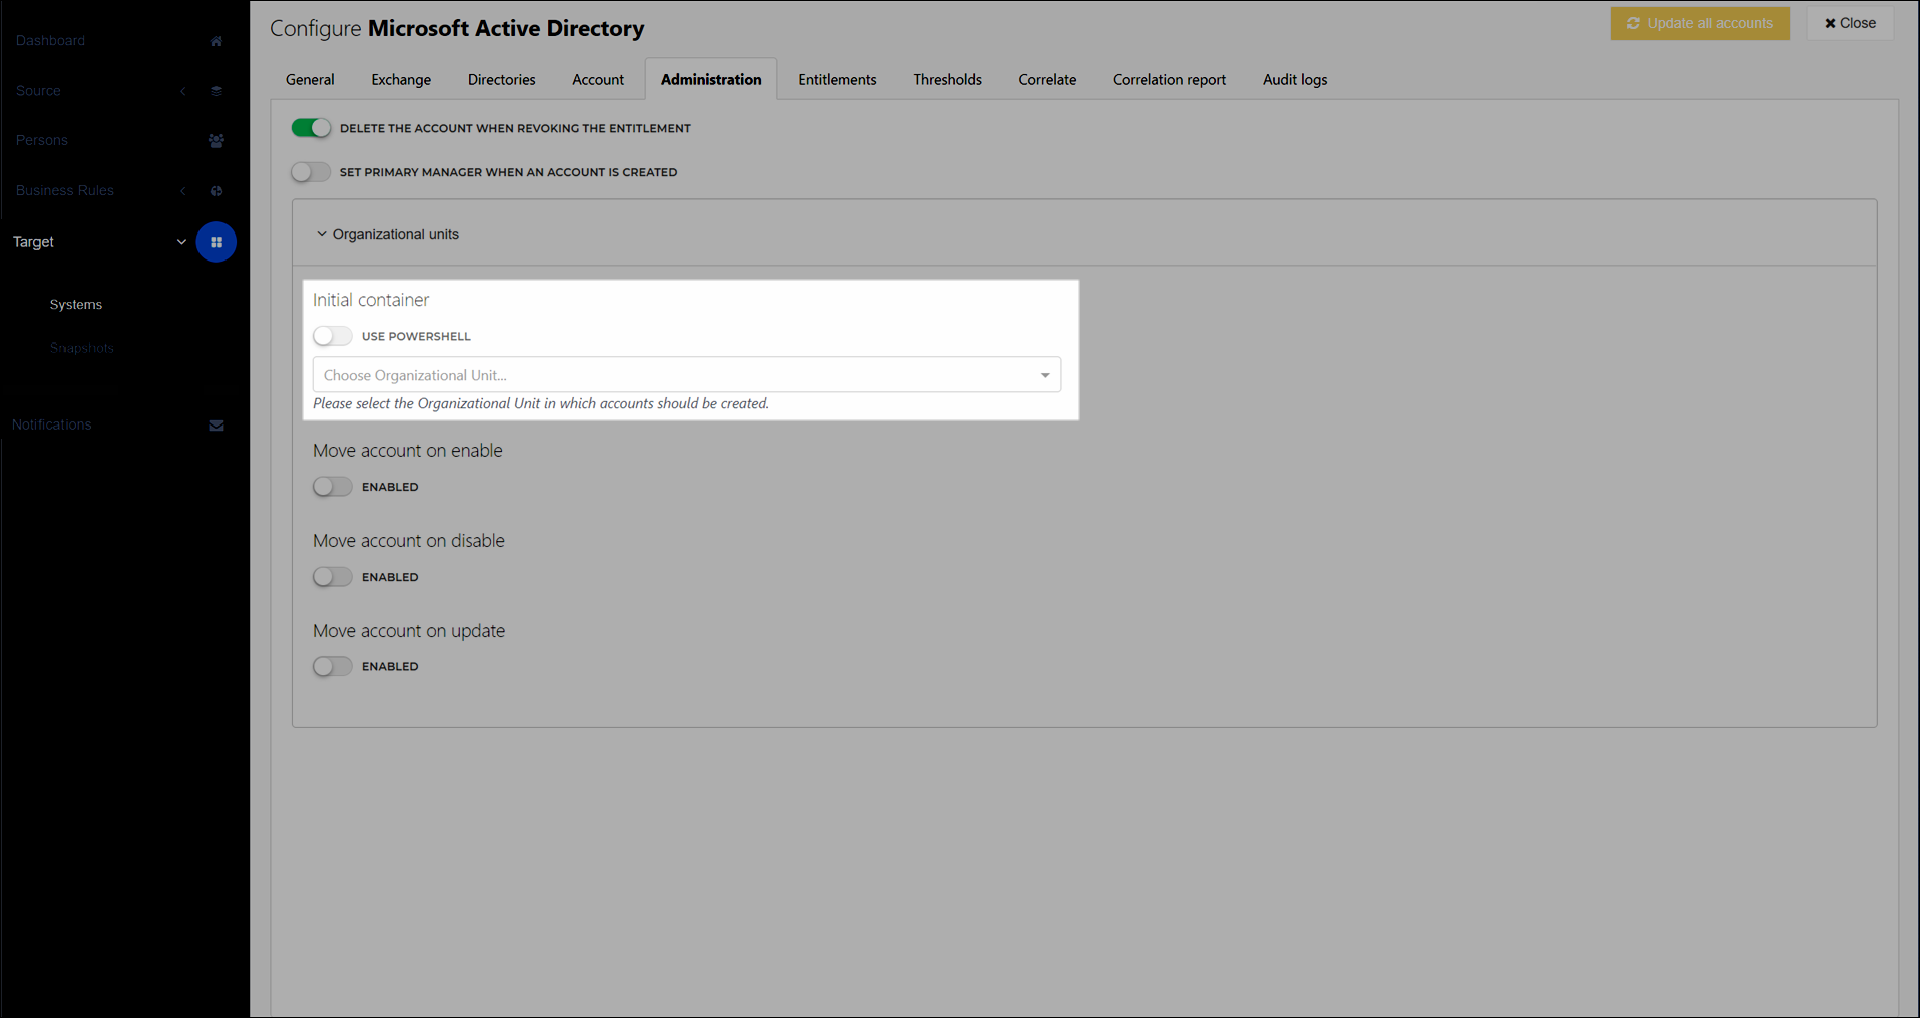Click refresh icon in Update all accounts
Image resolution: width=1920 pixels, height=1019 pixels.
[1633, 23]
